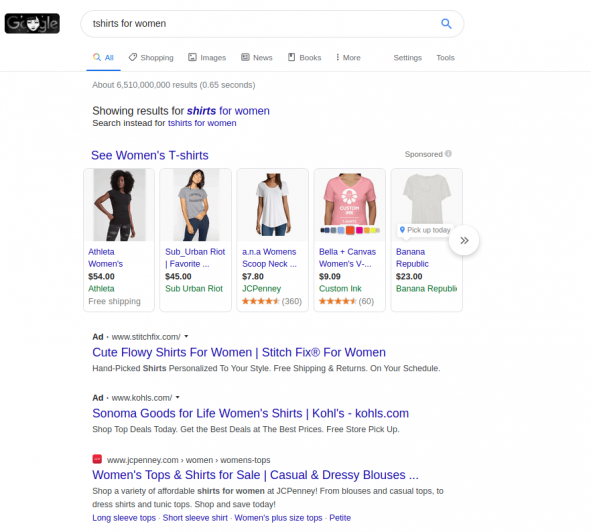Viewport: 591px width, 532px height.
Task: Open the Long sleeve tops sitelink
Action: [124, 518]
